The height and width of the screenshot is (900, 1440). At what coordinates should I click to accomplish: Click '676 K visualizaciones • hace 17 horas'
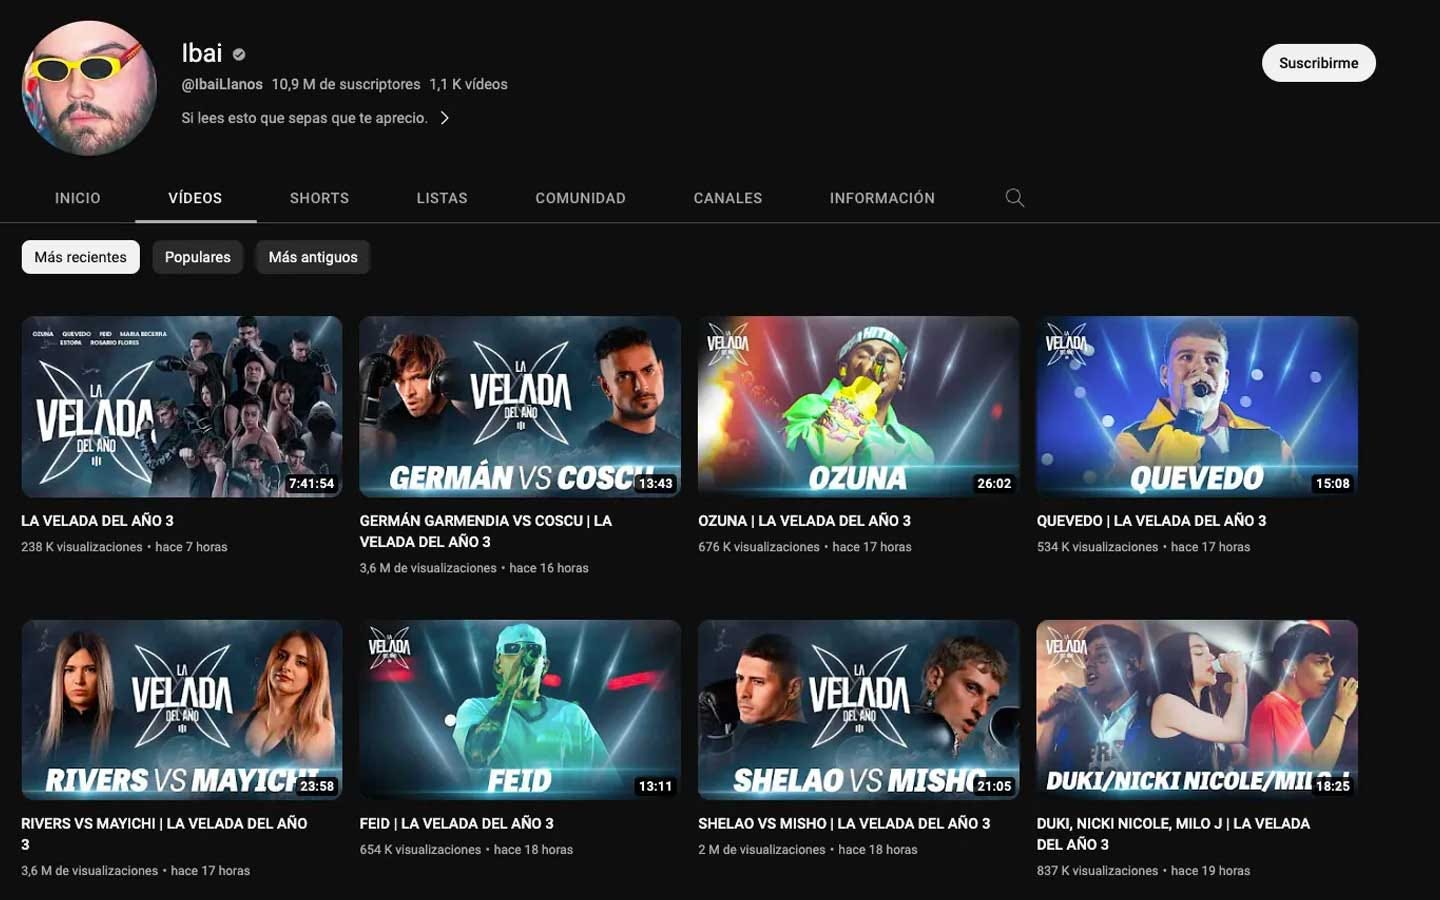tap(805, 547)
